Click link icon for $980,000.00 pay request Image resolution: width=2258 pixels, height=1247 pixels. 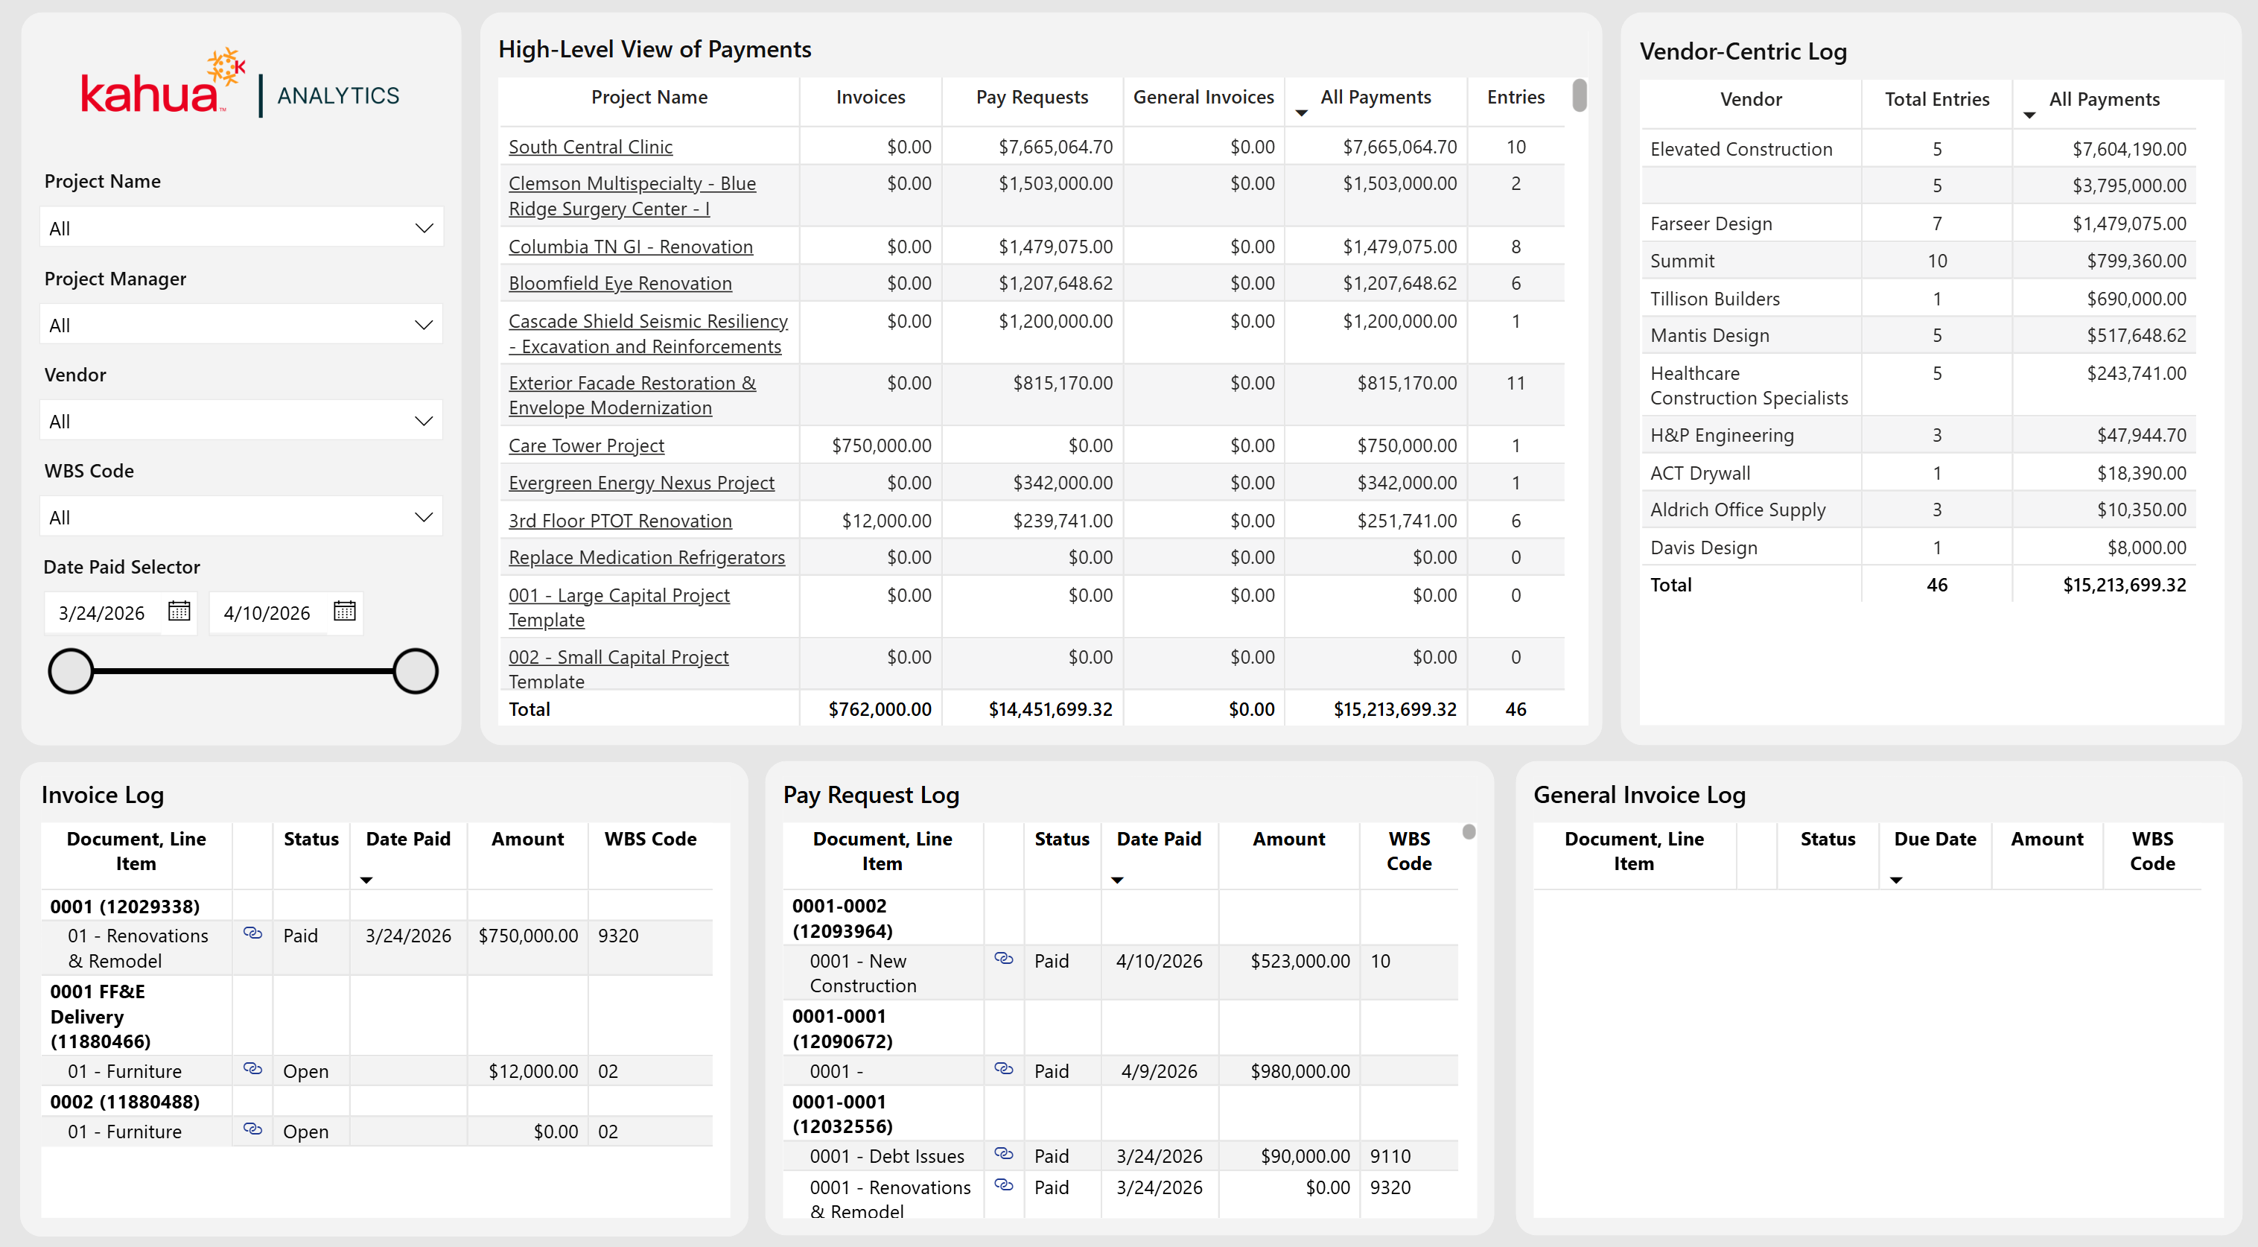coord(1004,1069)
